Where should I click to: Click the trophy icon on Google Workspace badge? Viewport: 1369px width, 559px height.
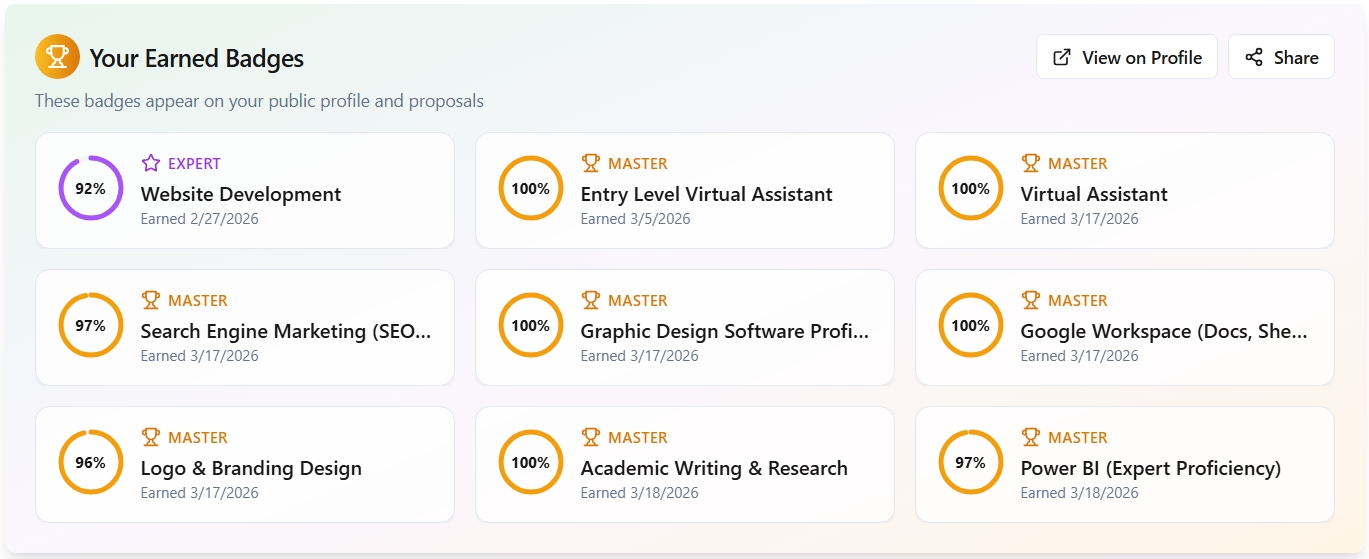coord(1030,300)
